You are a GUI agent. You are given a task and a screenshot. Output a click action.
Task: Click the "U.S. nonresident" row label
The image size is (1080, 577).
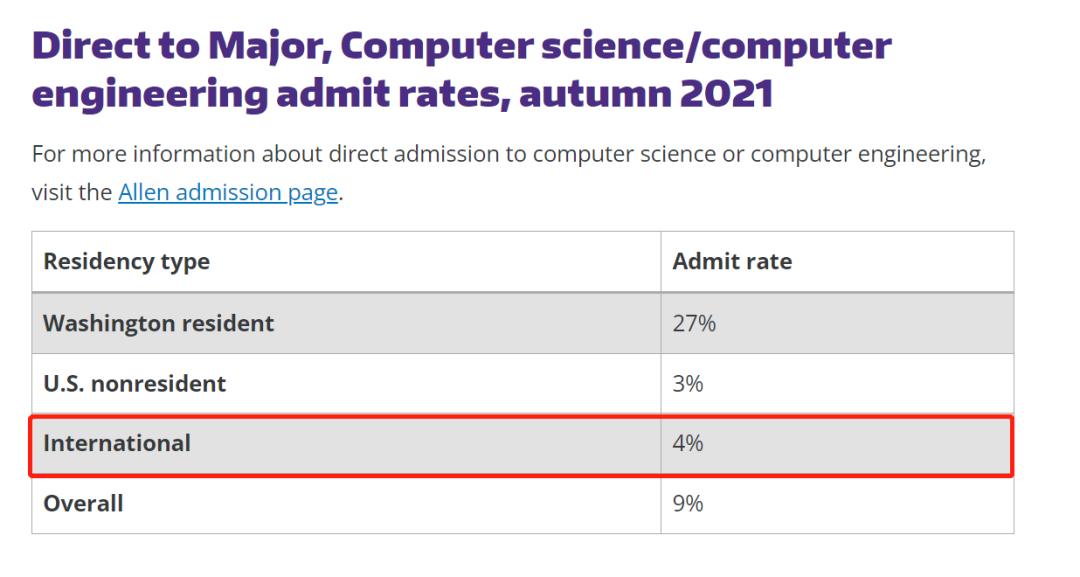coord(135,383)
